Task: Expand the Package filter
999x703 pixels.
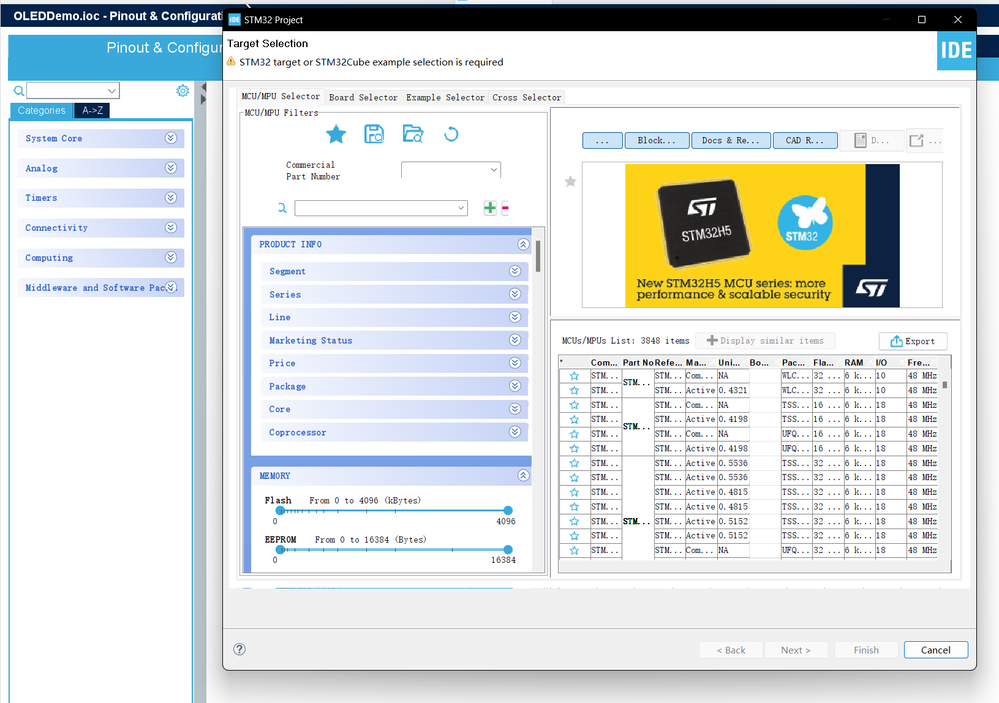Action: click(515, 386)
